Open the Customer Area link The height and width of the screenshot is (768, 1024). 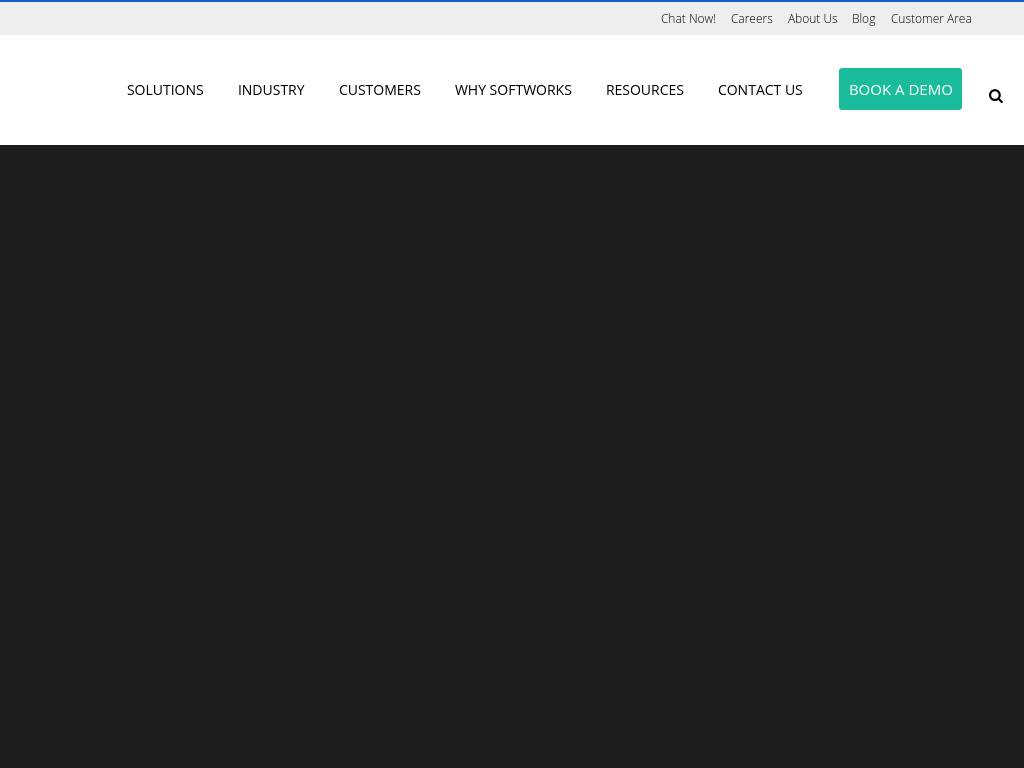point(930,19)
